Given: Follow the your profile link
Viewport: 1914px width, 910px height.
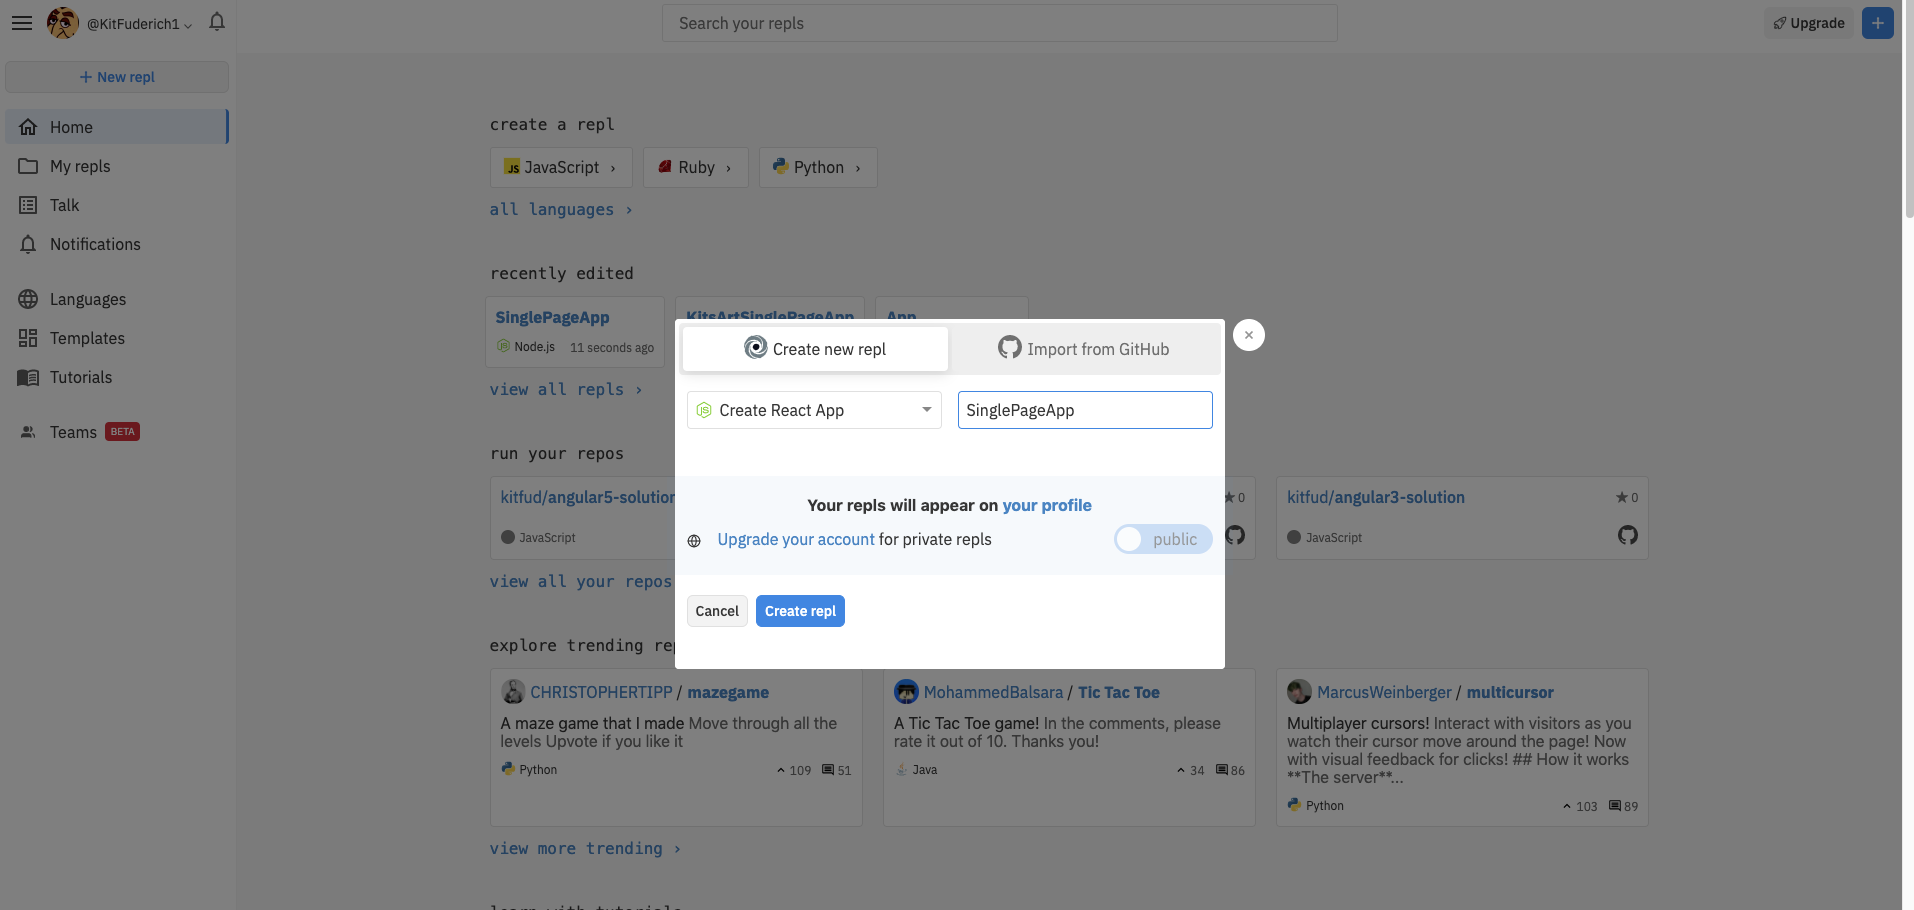Looking at the screenshot, I should click(1047, 505).
